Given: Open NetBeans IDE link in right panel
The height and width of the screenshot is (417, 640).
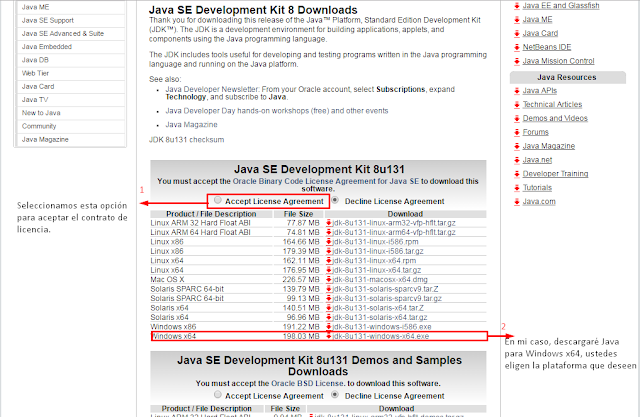Looking at the screenshot, I should (547, 47).
